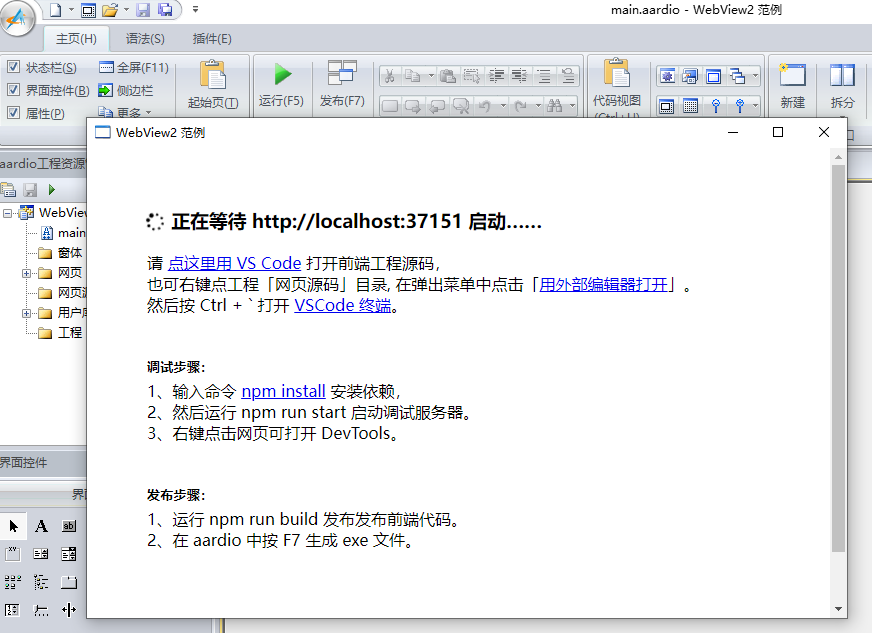Click the paste icon in ribbon
This screenshot has height=633, width=872.
tap(448, 76)
